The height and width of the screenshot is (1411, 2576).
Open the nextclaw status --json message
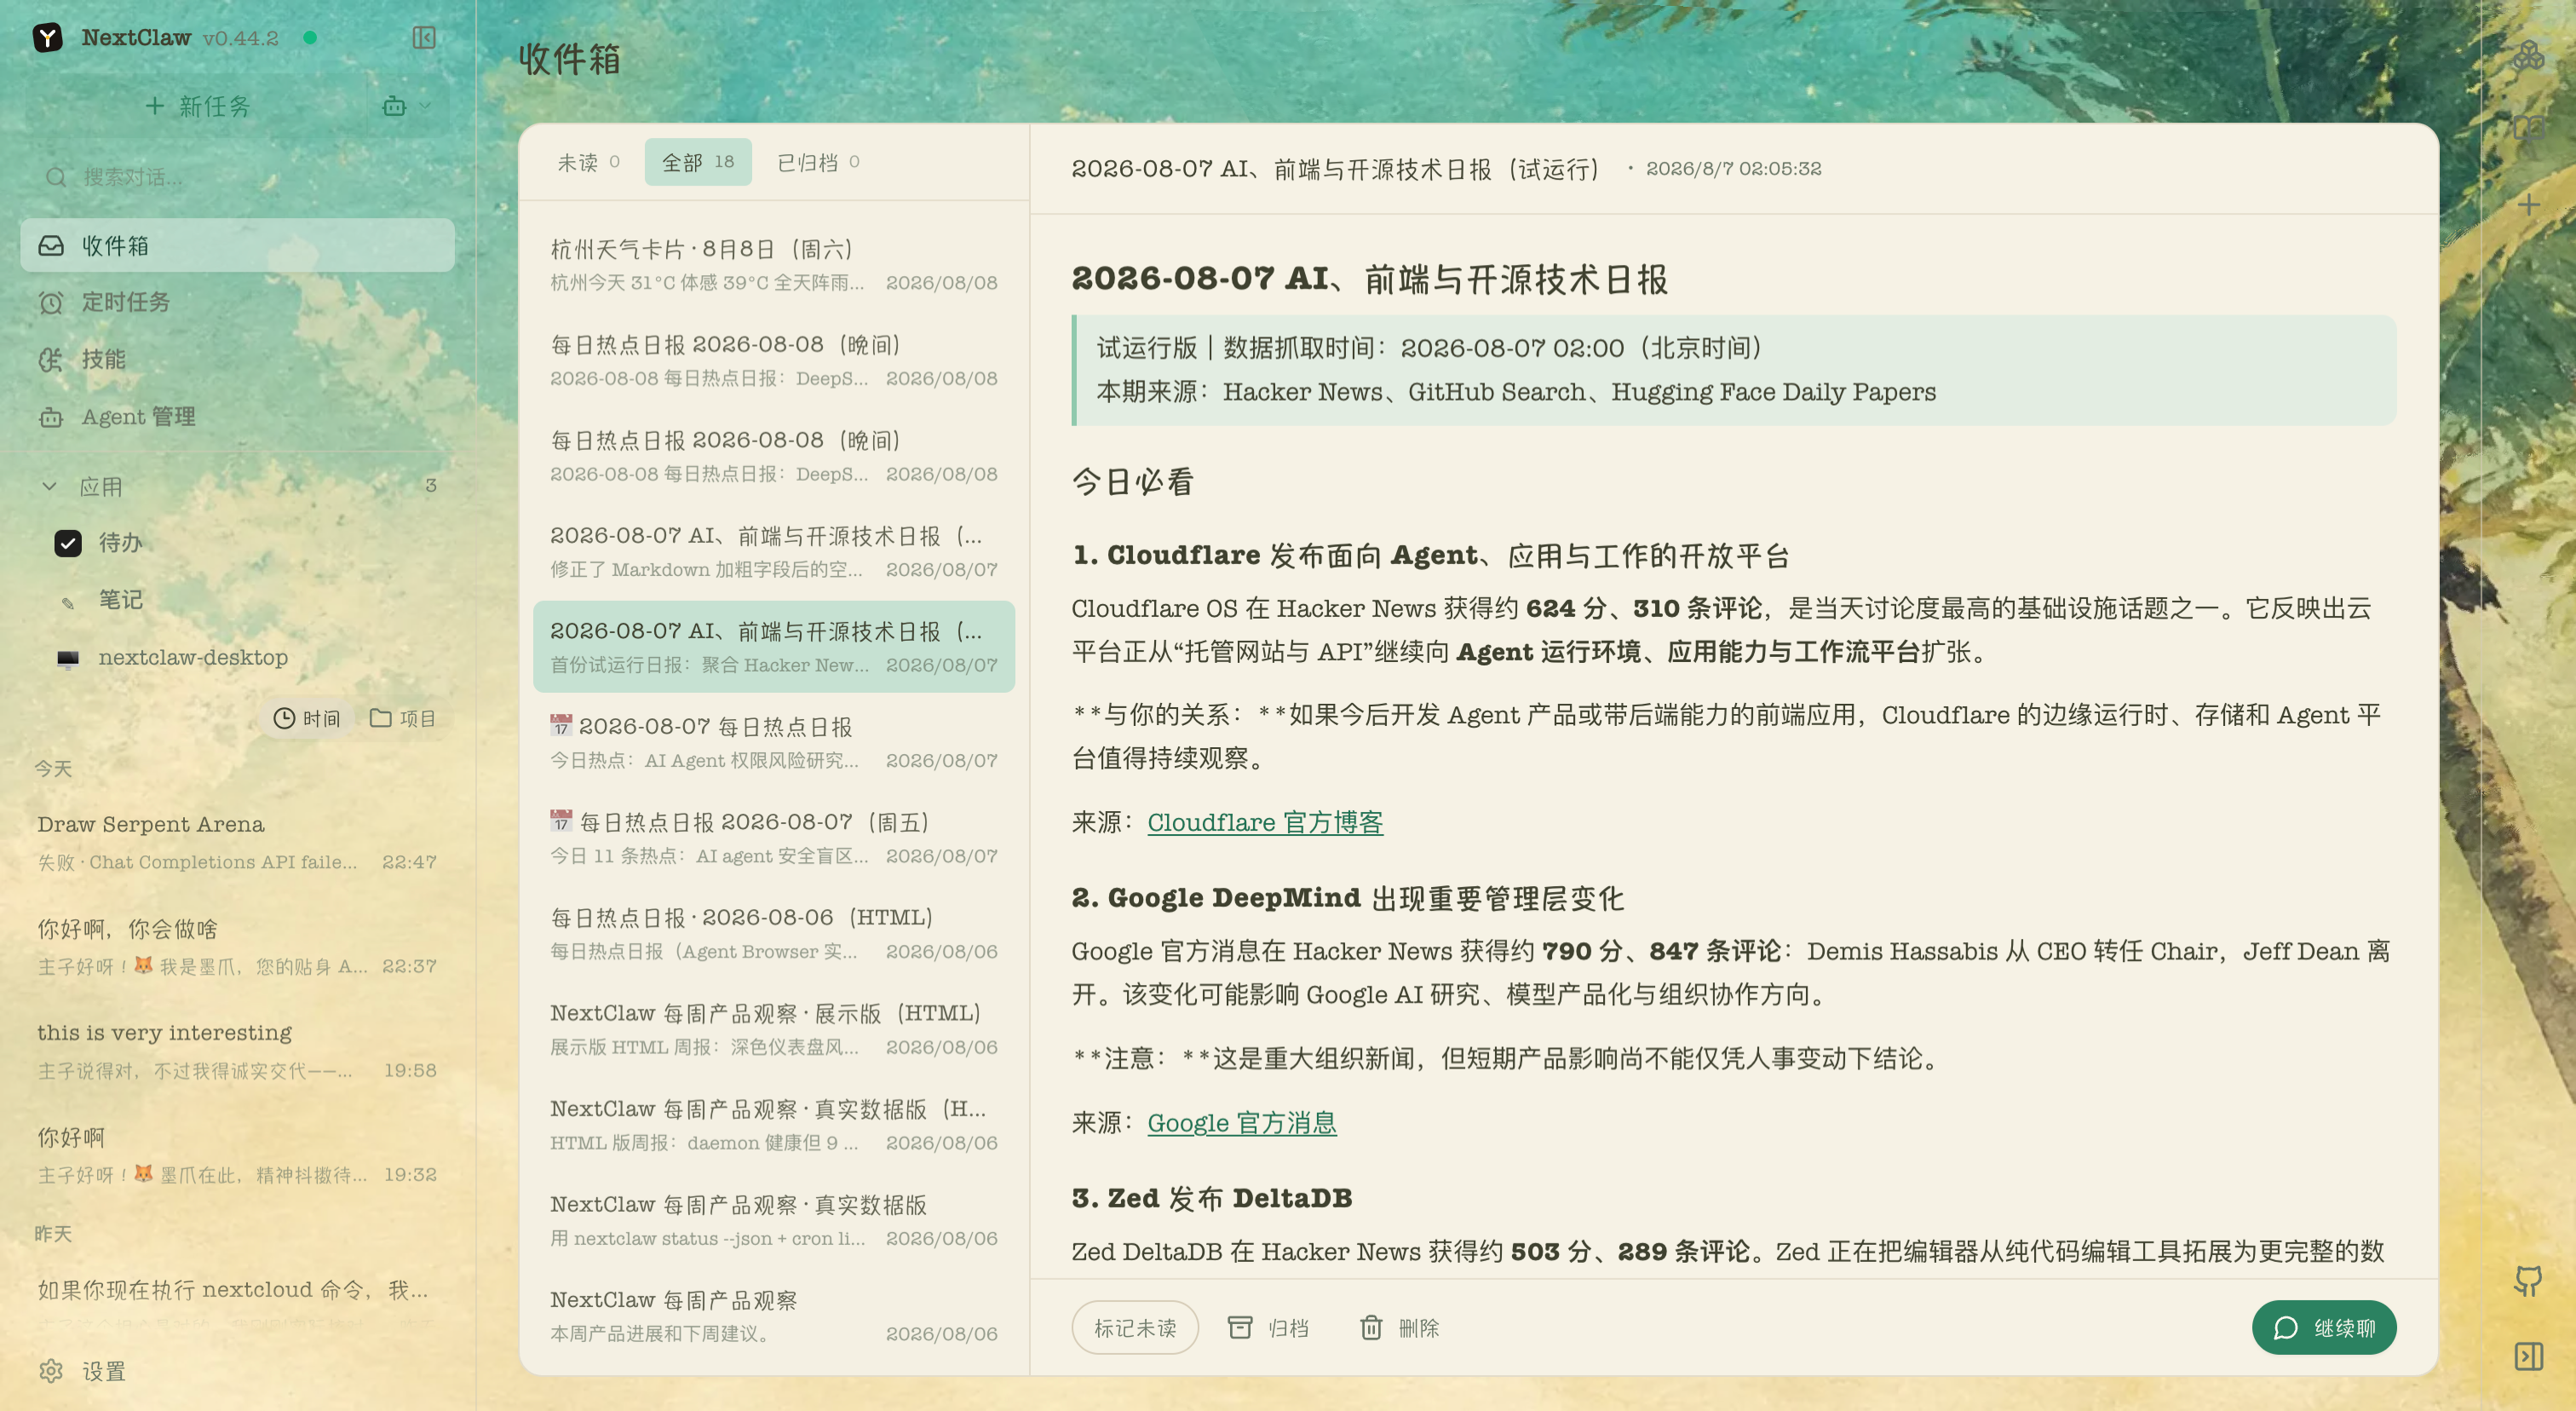tap(774, 1220)
